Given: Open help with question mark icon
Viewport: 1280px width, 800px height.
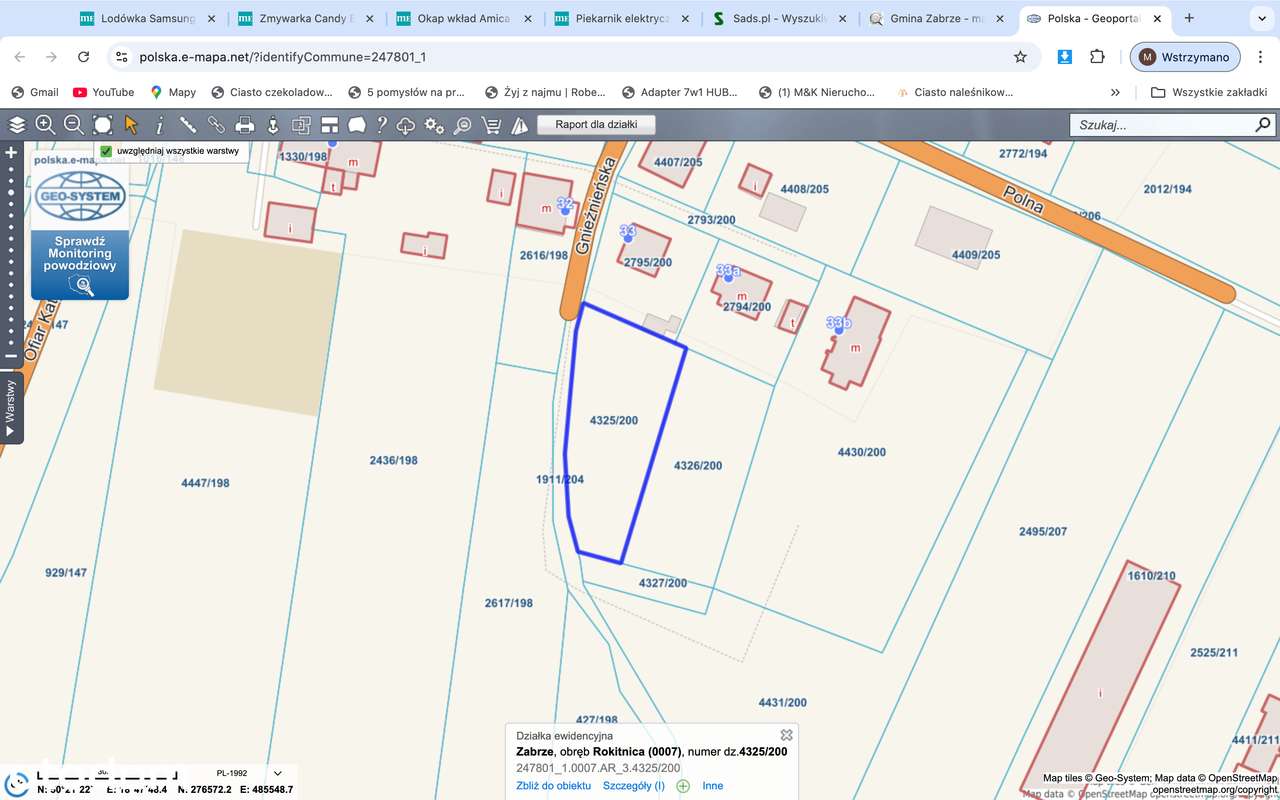Looking at the screenshot, I should pyautogui.click(x=381, y=125).
